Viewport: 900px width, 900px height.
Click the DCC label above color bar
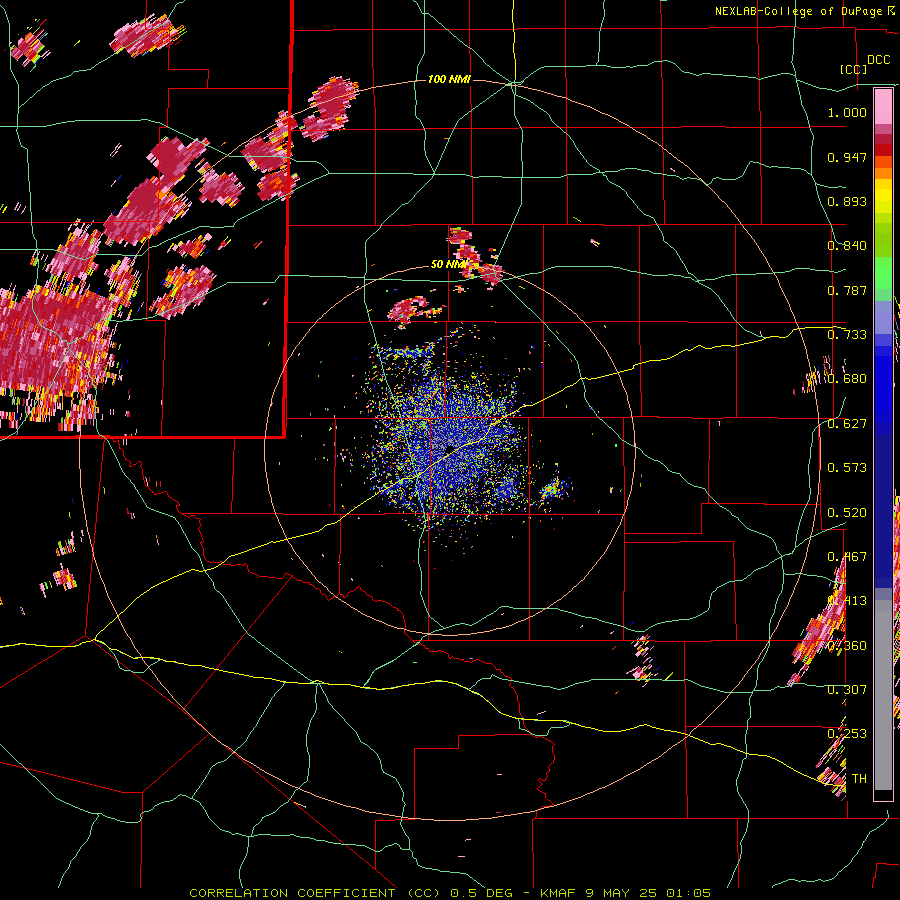click(878, 60)
